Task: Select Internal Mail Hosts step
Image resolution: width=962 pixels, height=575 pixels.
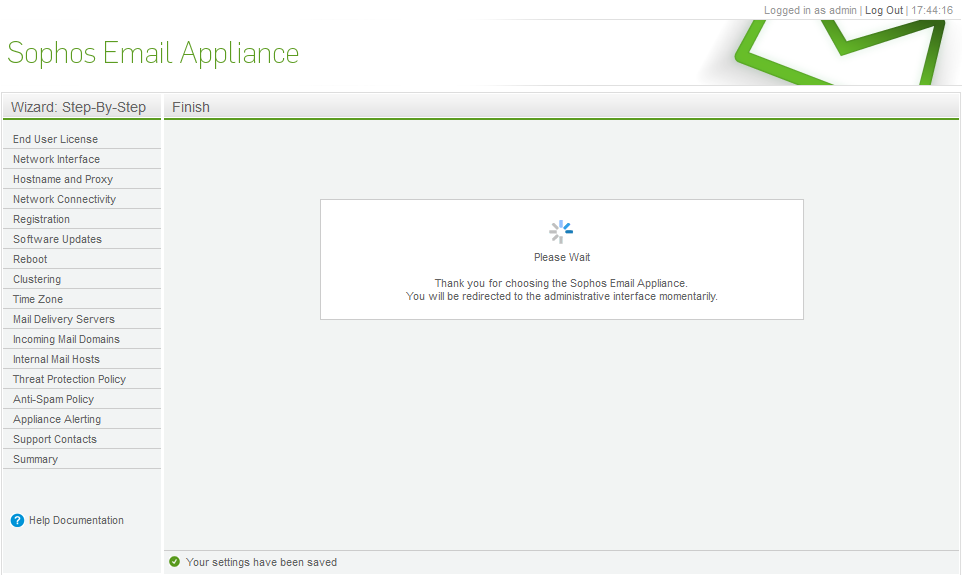Action: point(56,360)
